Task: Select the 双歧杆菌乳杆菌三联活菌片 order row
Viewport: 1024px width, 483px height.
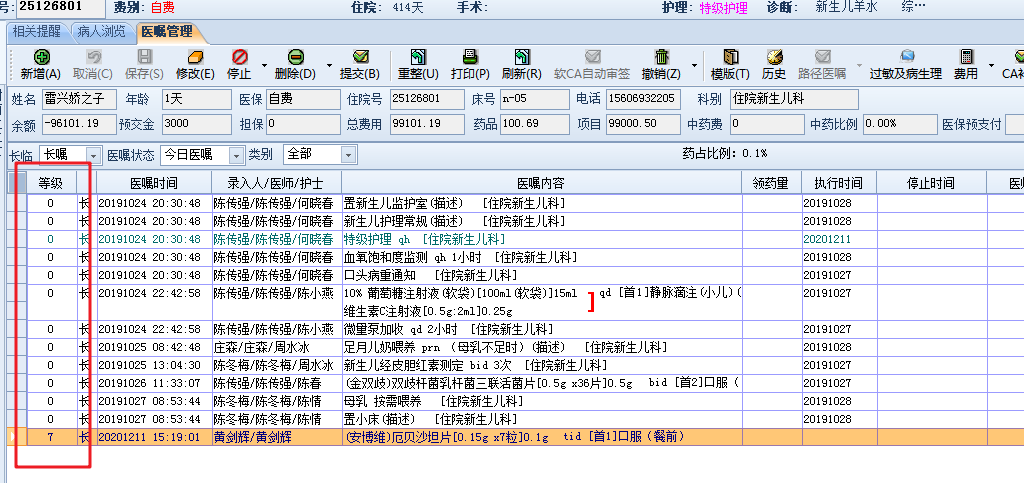Action: (x=516, y=382)
